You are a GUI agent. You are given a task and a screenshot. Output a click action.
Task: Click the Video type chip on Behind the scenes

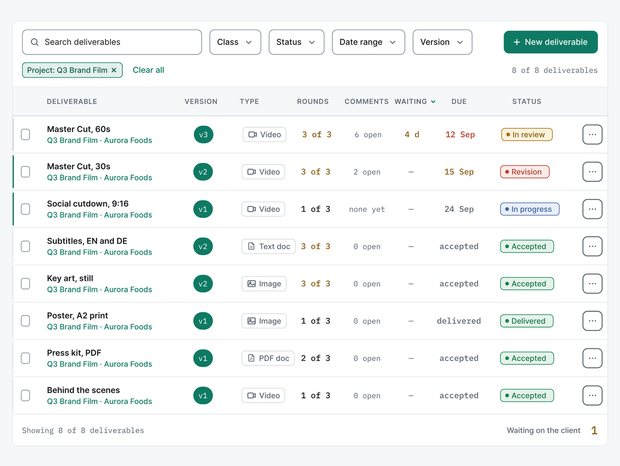pos(263,396)
